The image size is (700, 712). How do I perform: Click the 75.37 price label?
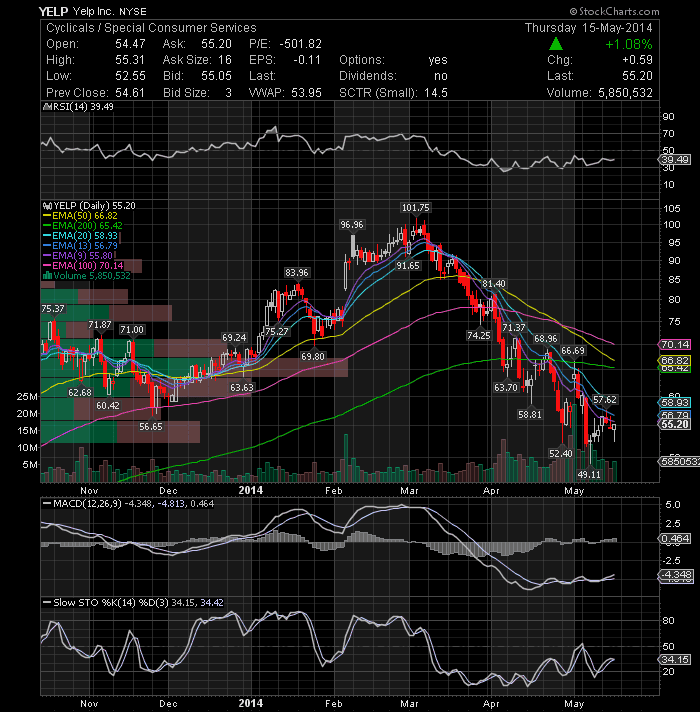(x=53, y=309)
